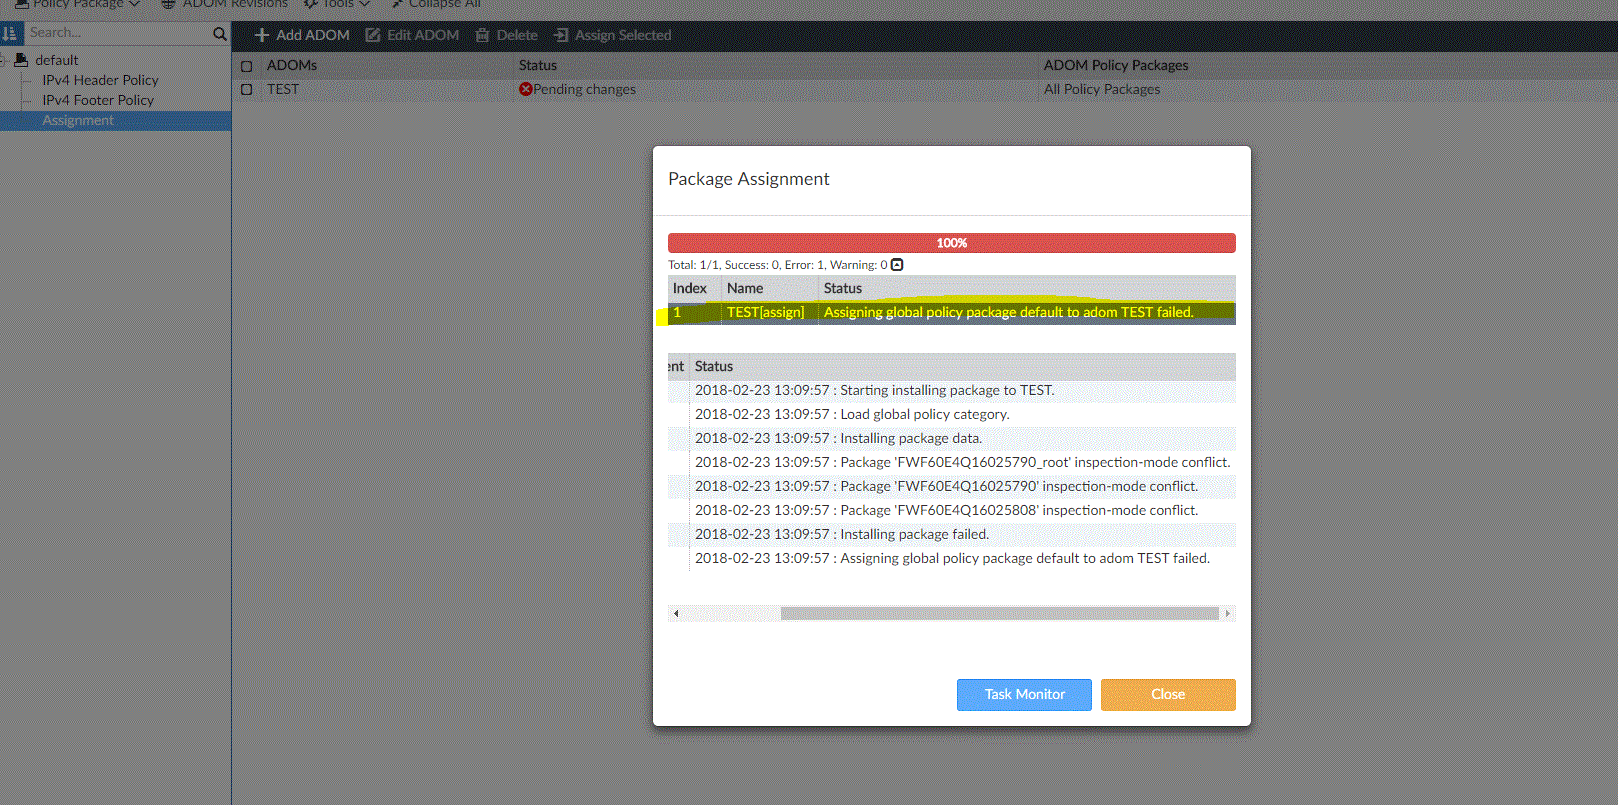Check the box for the TEST ADOM row
Screen dimensions: 1618x805
[x=246, y=90]
